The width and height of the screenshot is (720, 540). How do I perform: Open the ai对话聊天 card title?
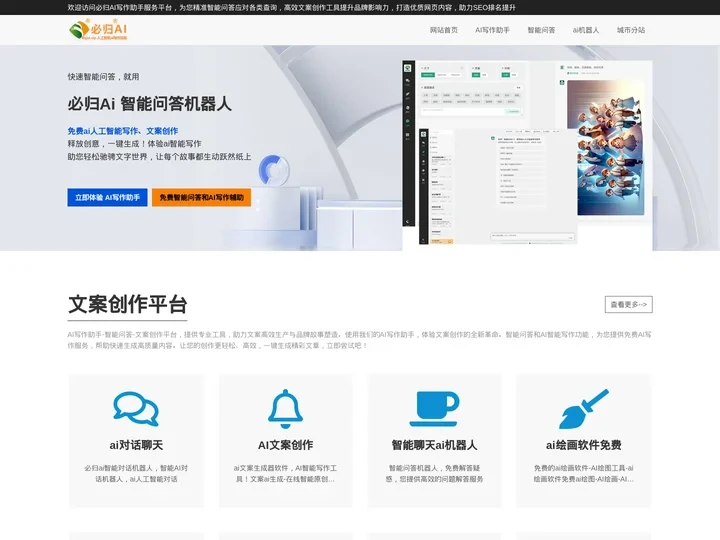[x=136, y=445]
